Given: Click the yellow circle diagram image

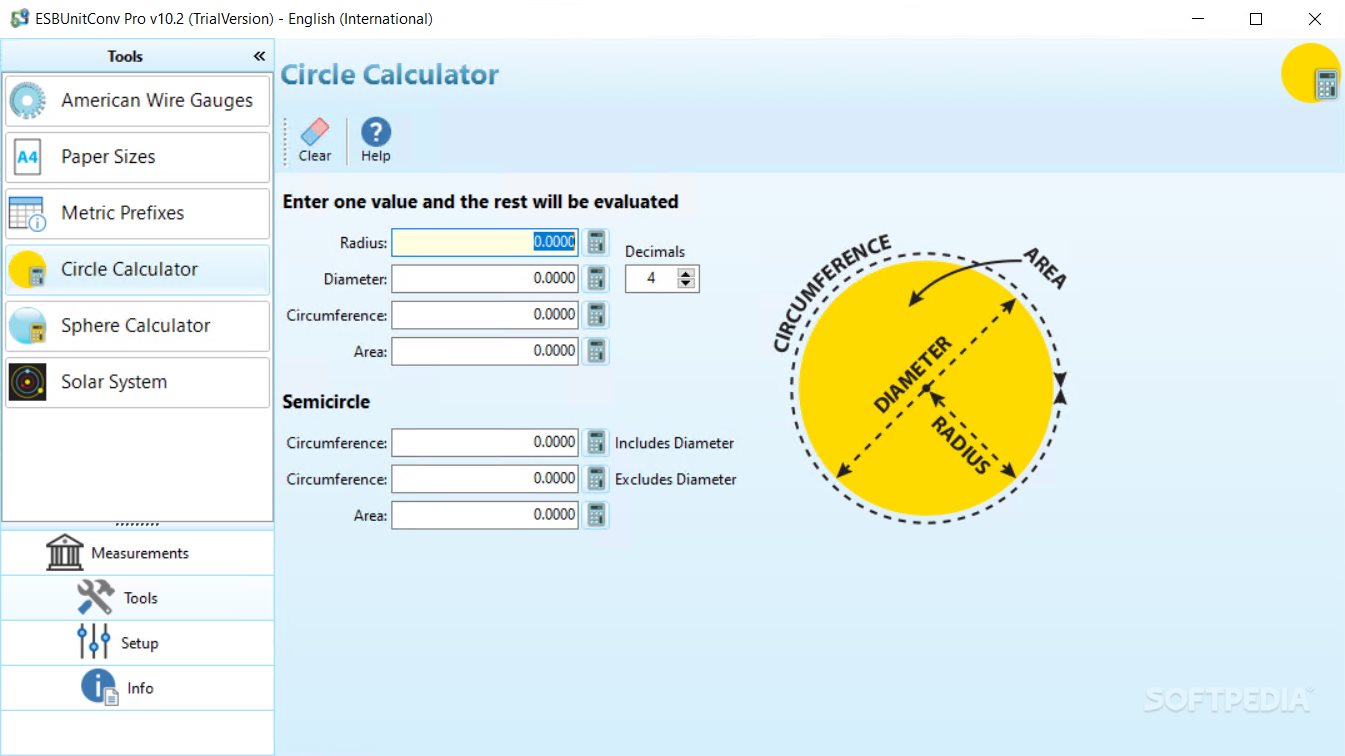Looking at the screenshot, I should pyautogui.click(x=925, y=388).
